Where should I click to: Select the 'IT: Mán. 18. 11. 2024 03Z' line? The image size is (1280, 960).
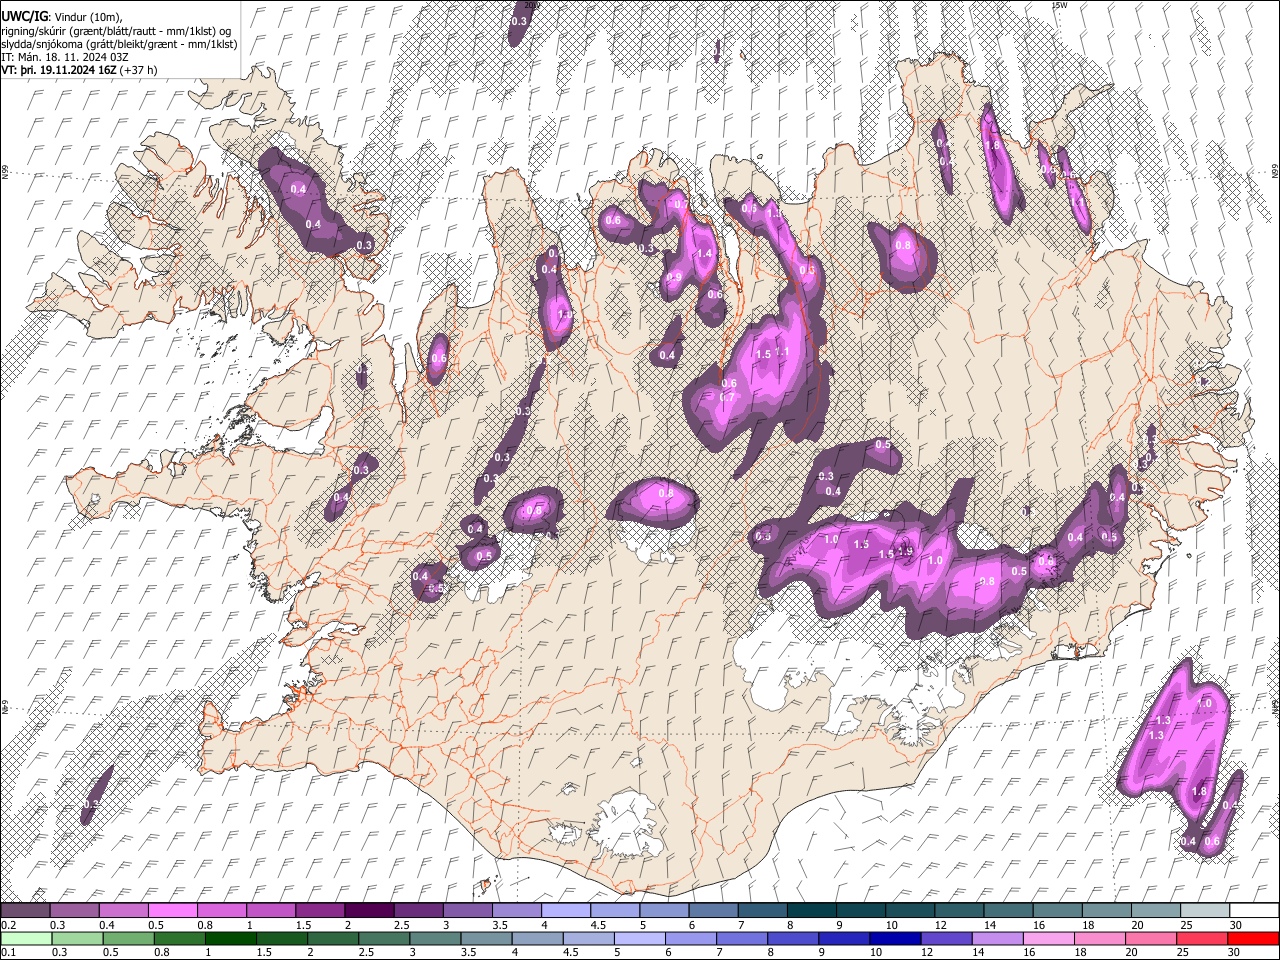coord(65,57)
